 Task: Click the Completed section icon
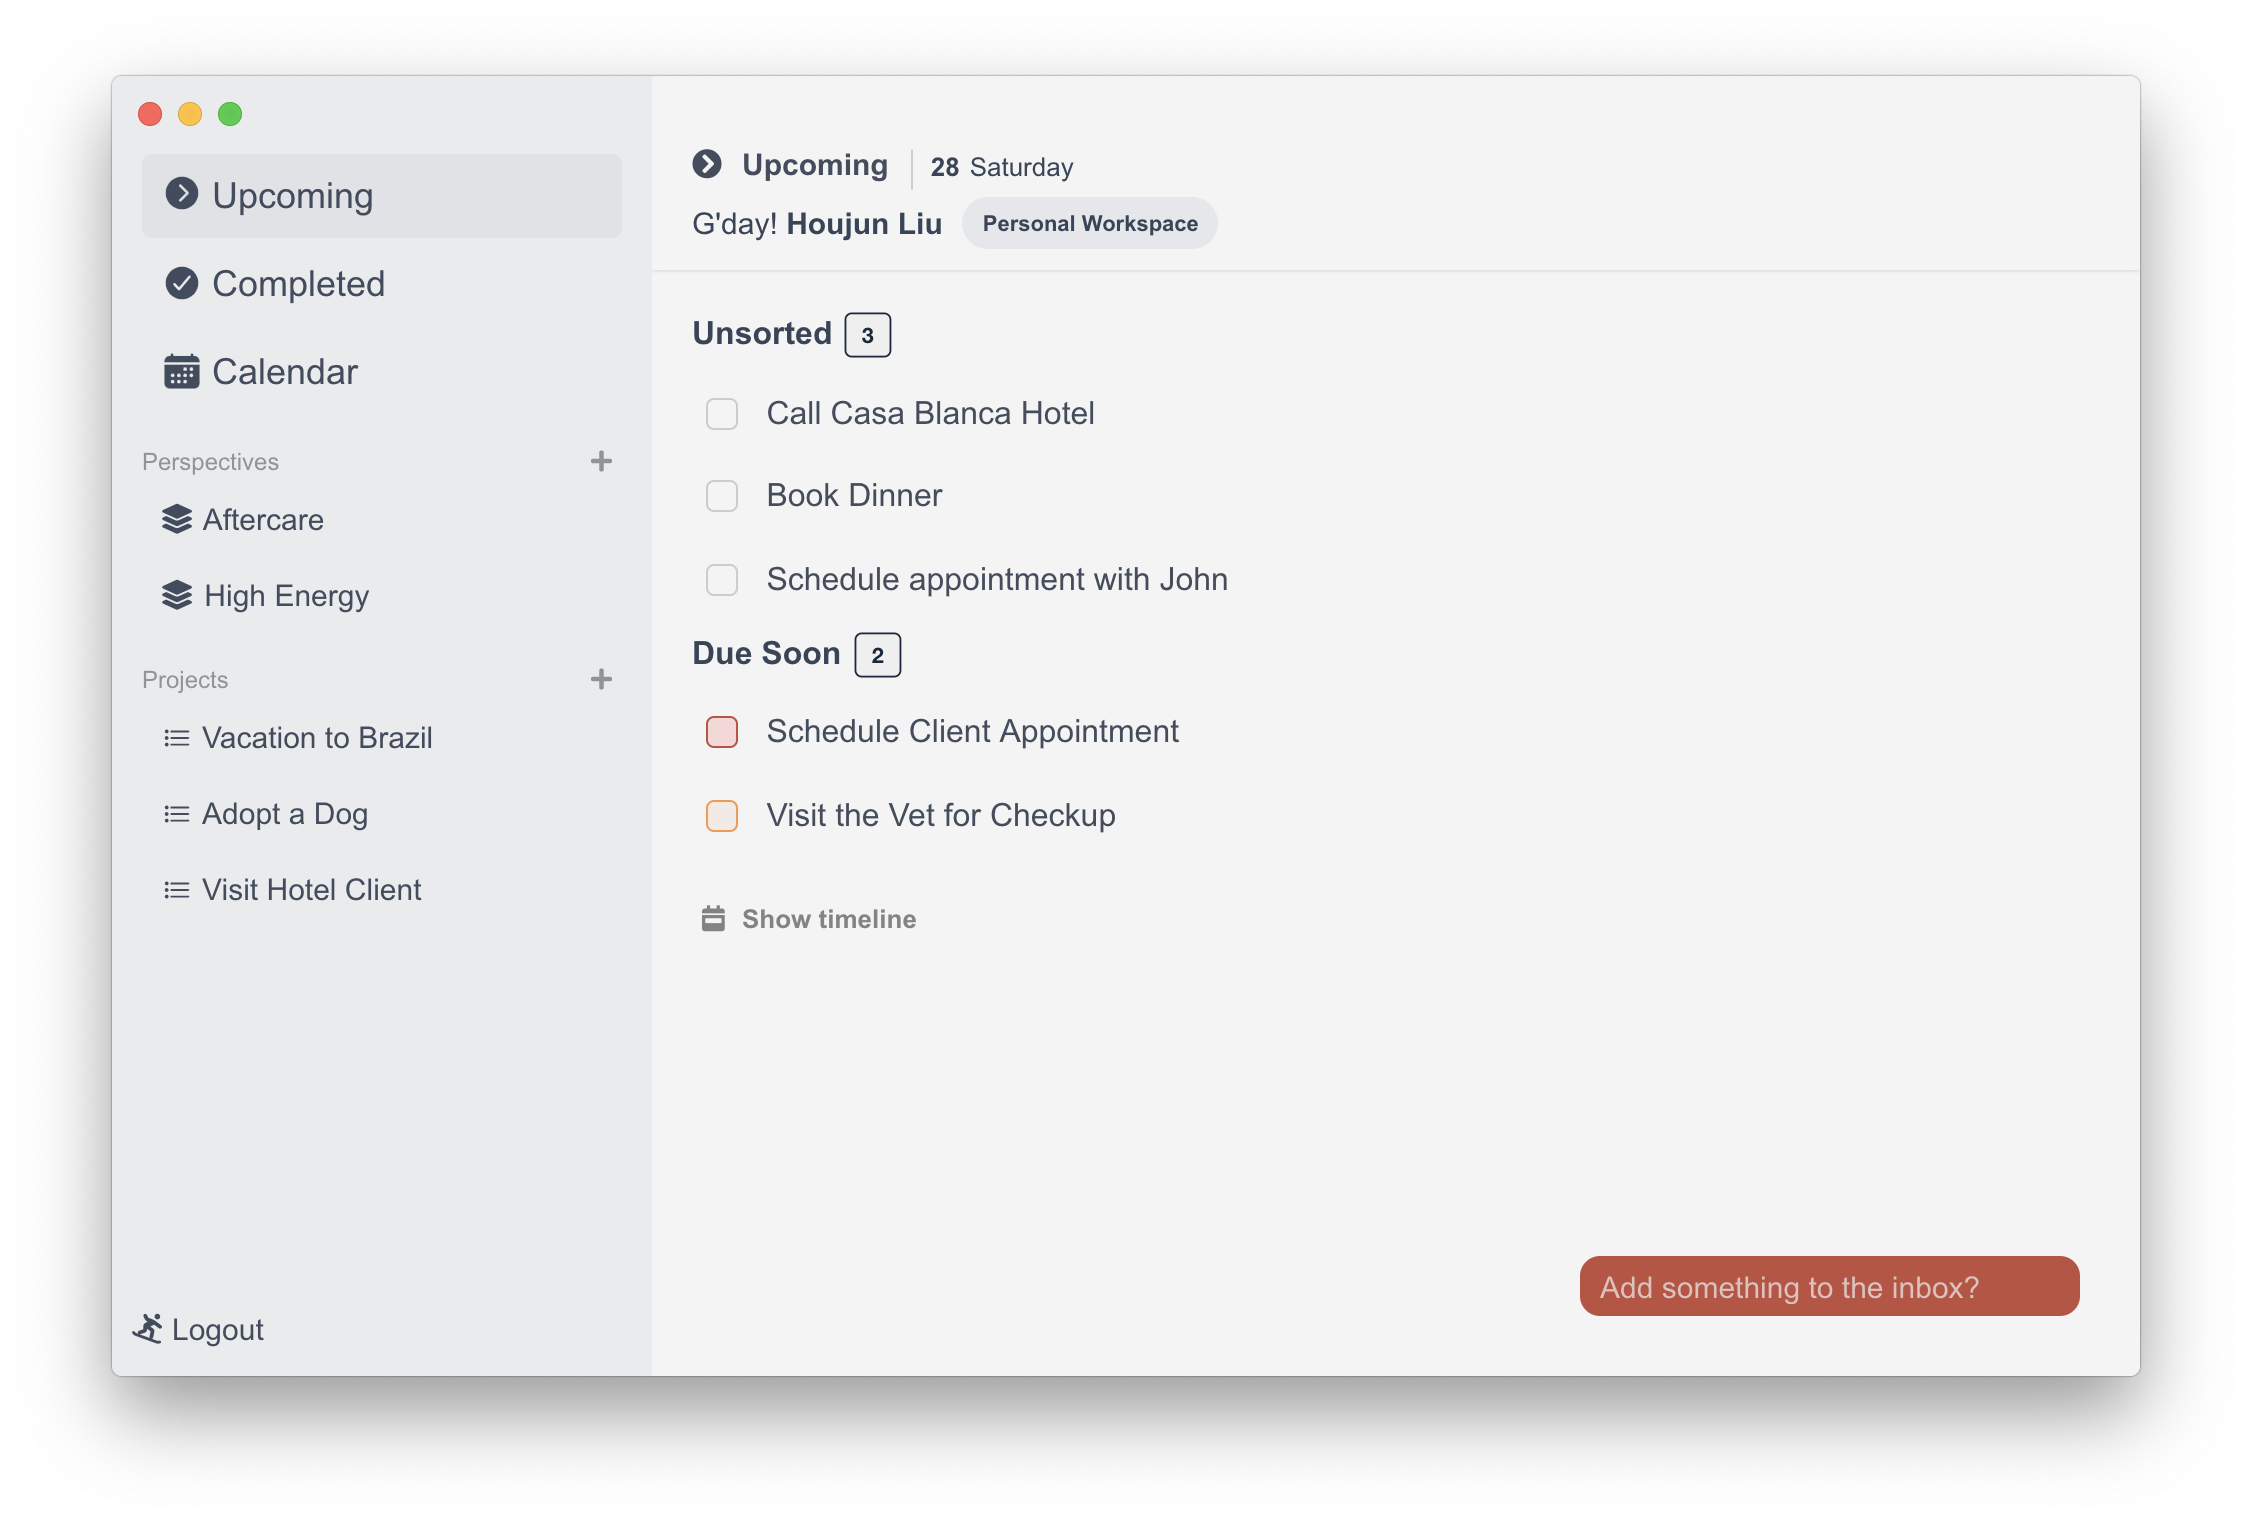(180, 281)
